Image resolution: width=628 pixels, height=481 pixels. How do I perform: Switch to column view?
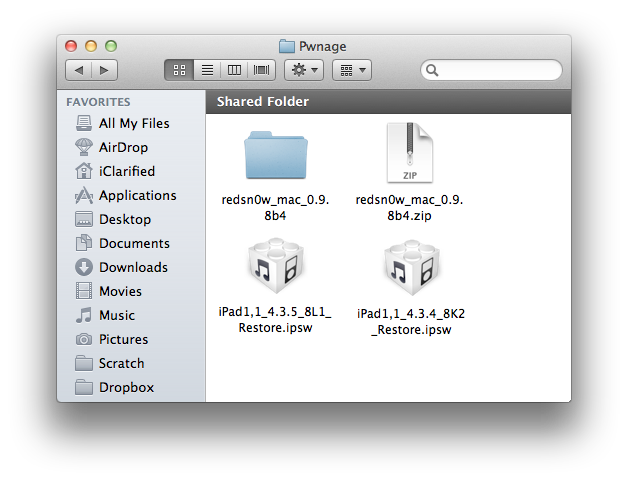click(x=234, y=70)
